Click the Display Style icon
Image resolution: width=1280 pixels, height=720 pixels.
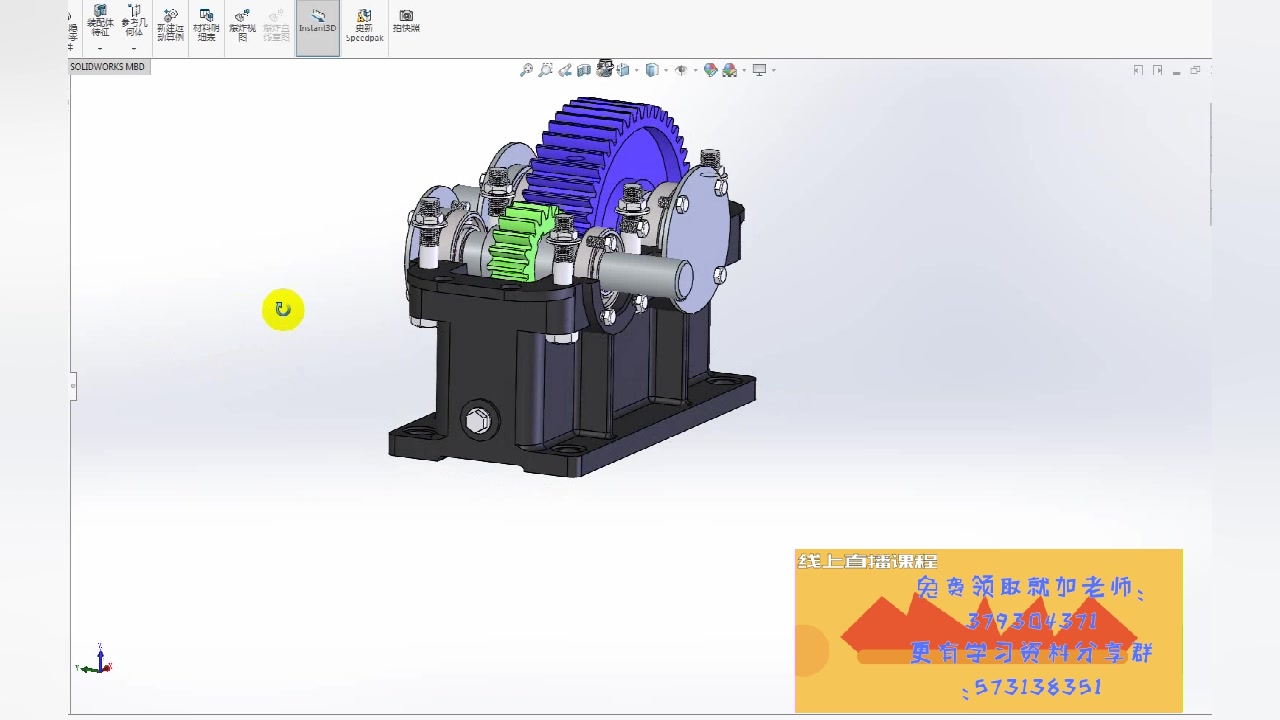pyautogui.click(x=652, y=70)
